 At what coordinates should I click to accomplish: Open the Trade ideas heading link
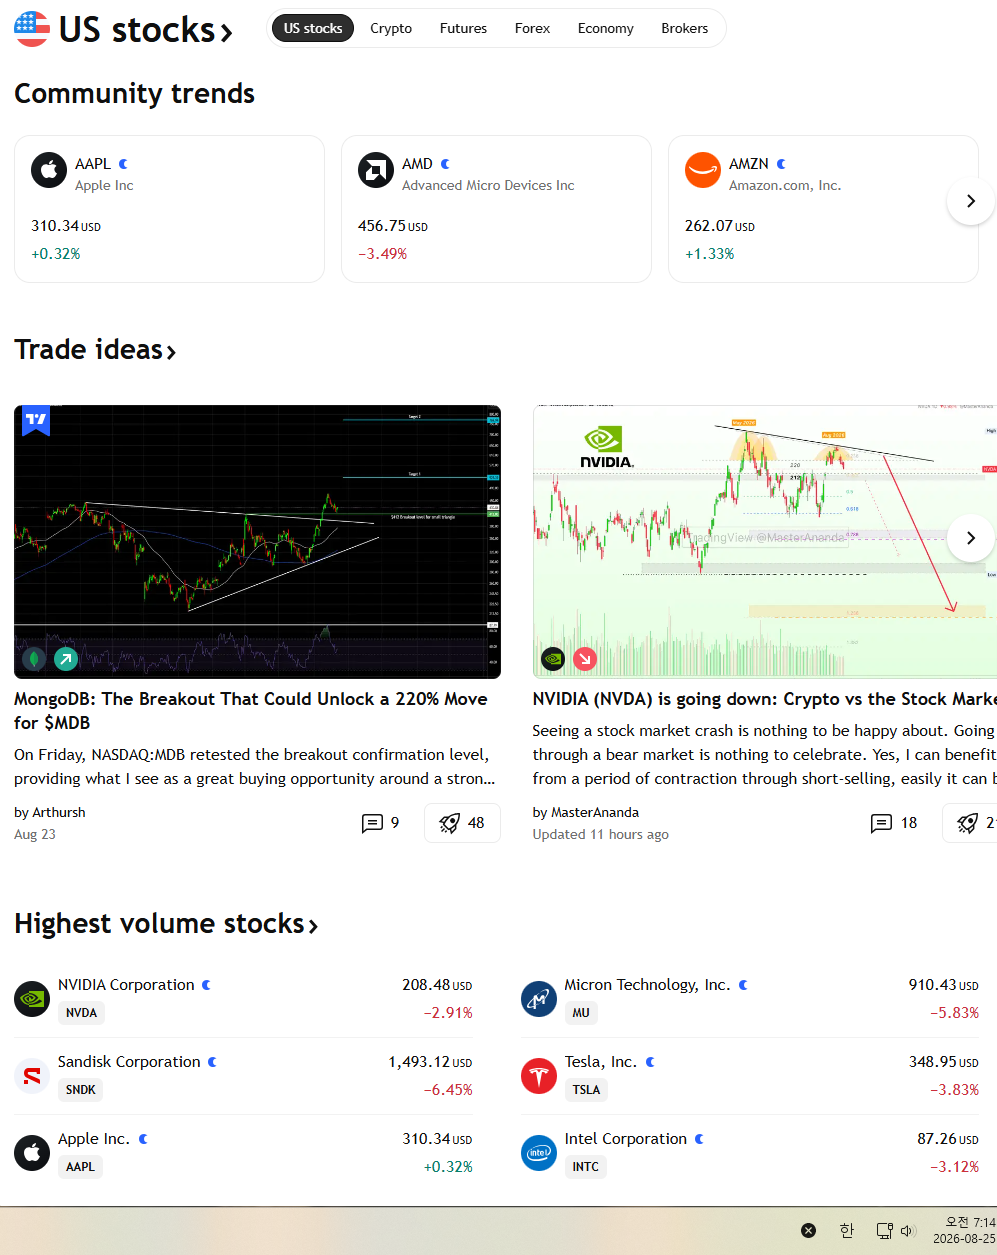[95, 349]
